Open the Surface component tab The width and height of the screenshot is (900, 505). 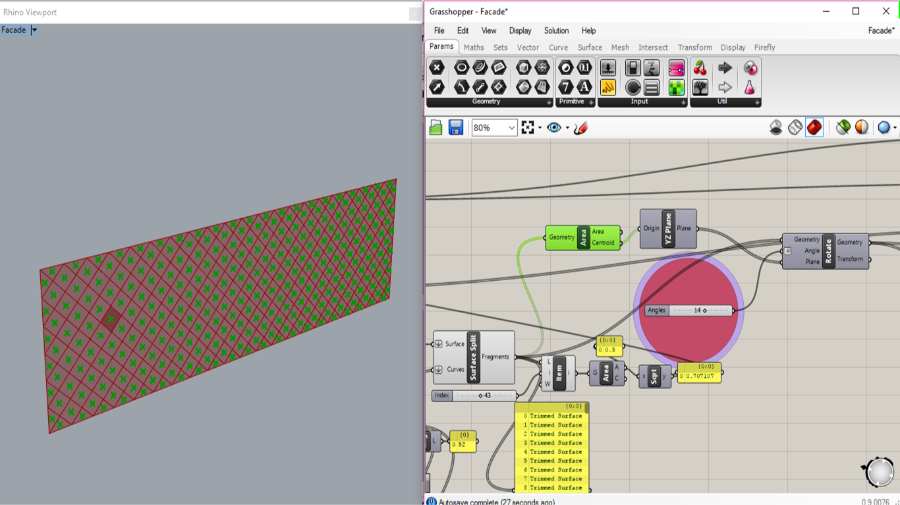point(589,47)
